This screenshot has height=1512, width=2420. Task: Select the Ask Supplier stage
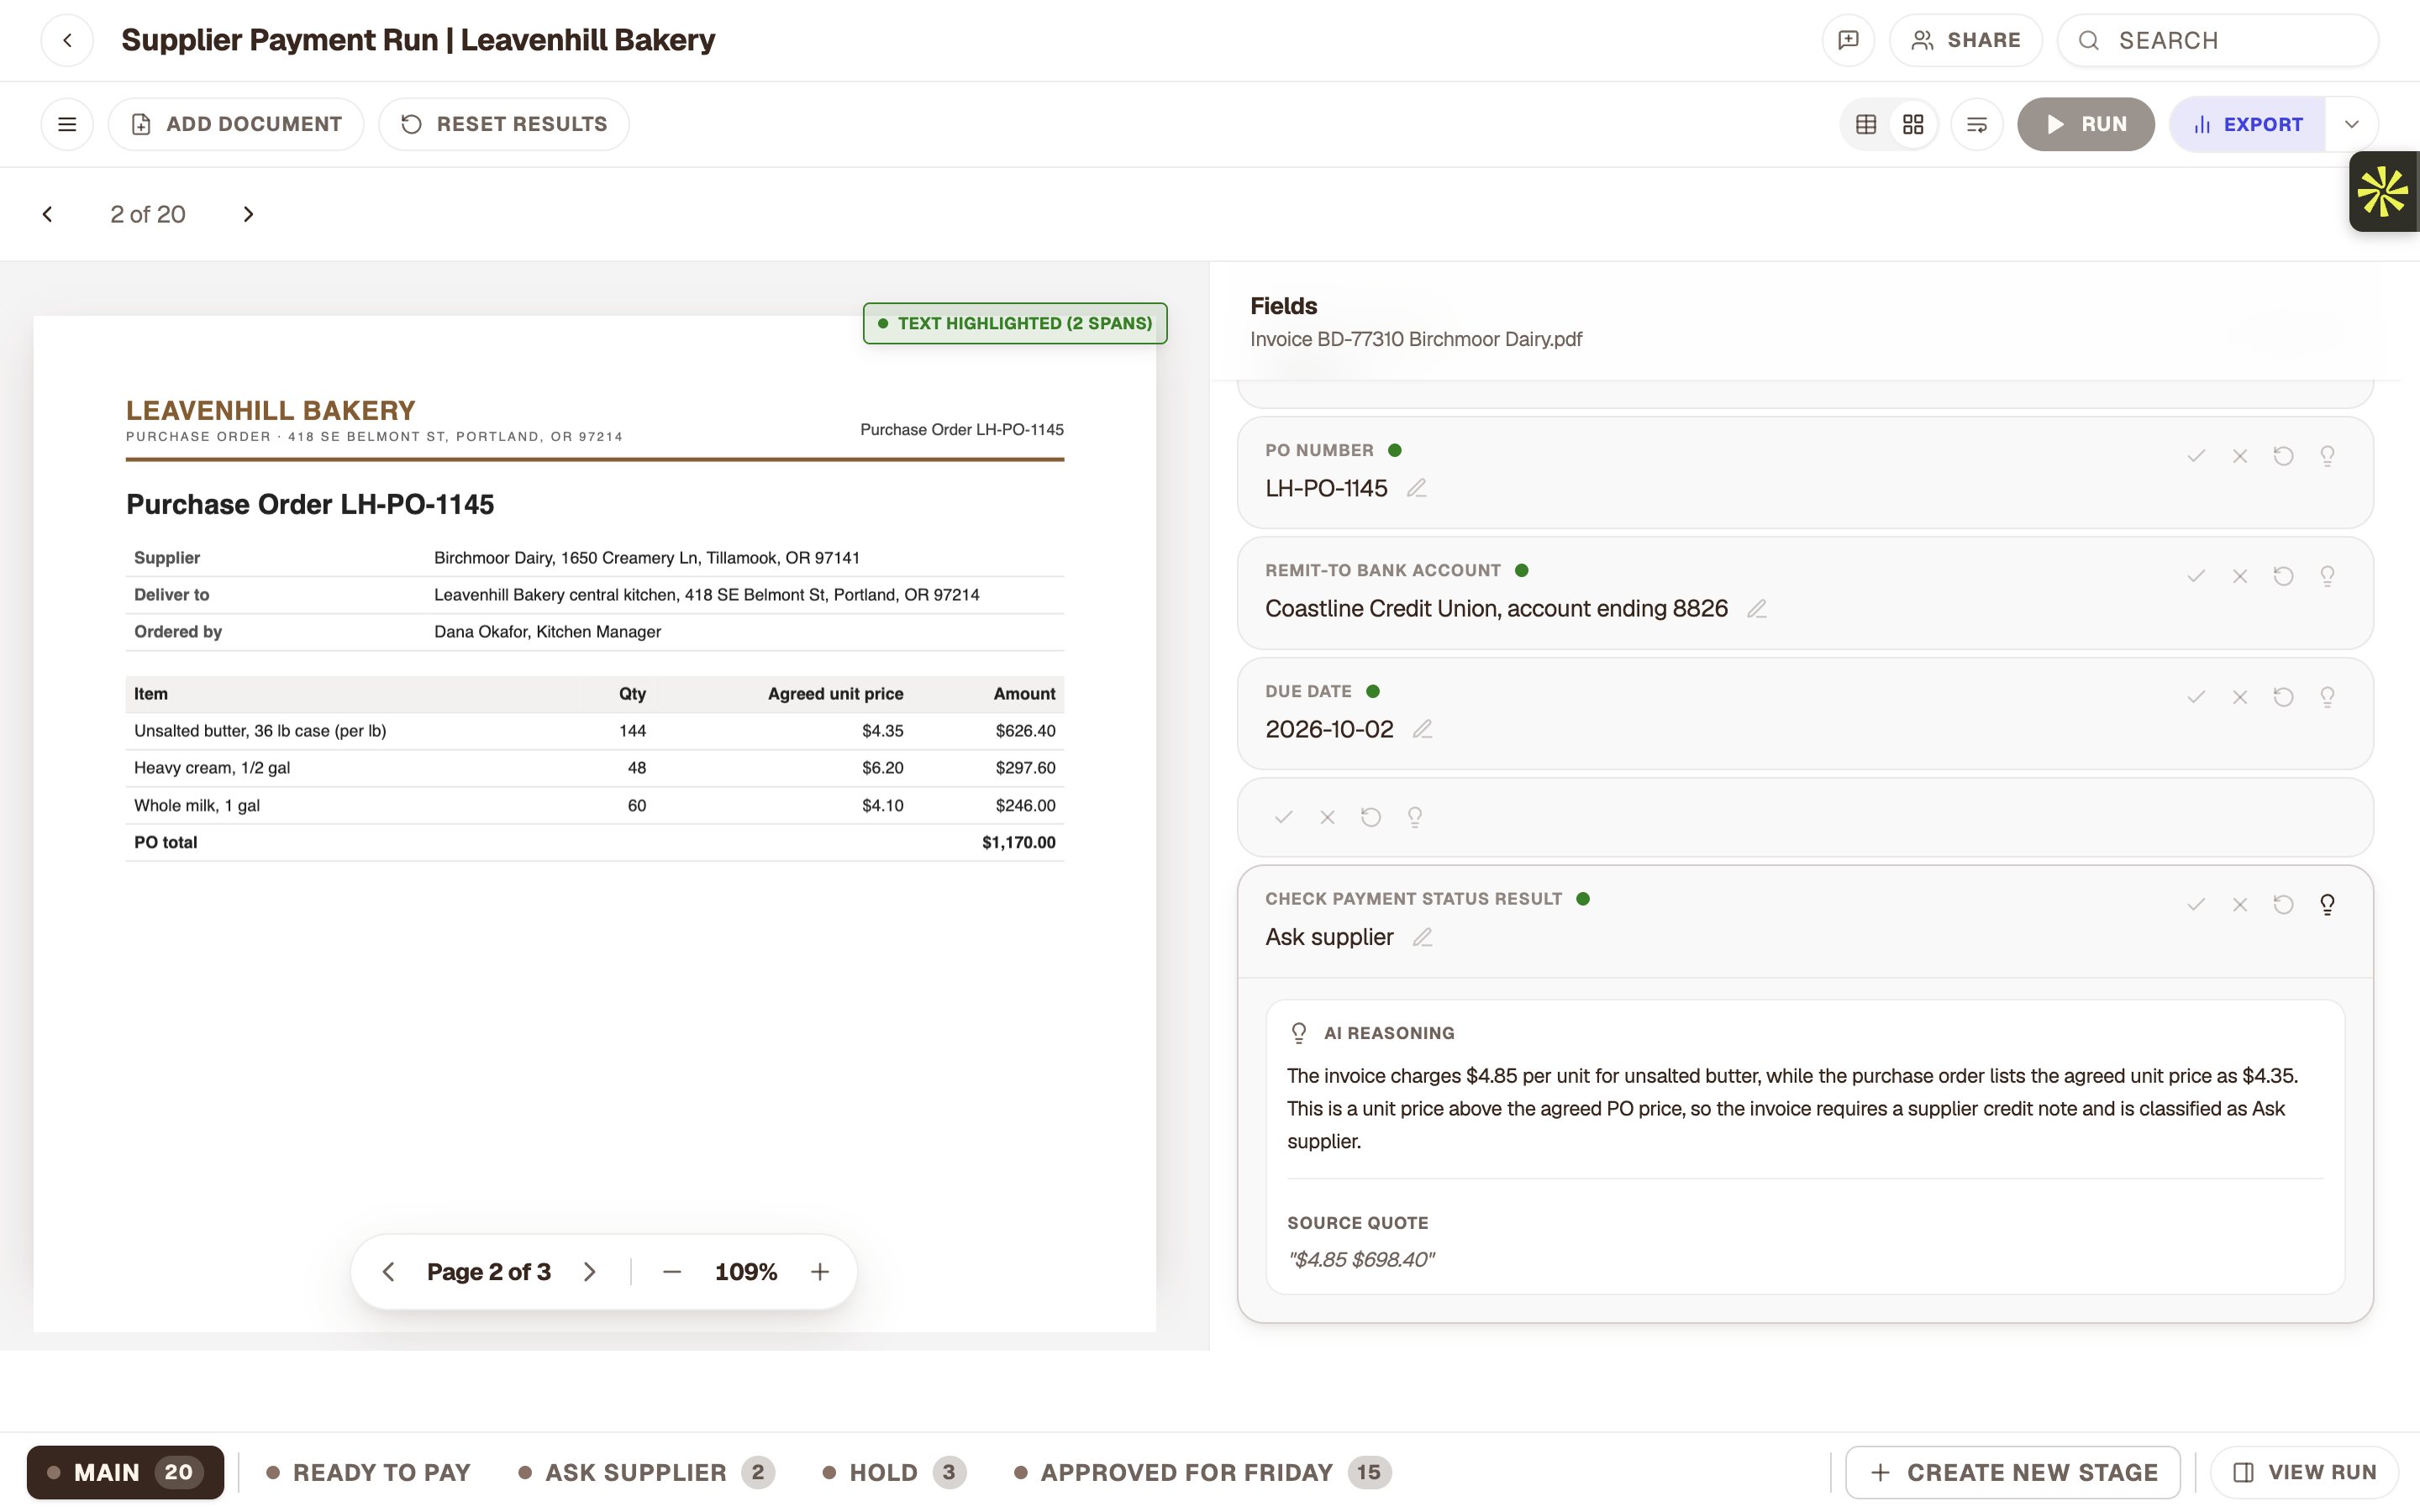646,1472
